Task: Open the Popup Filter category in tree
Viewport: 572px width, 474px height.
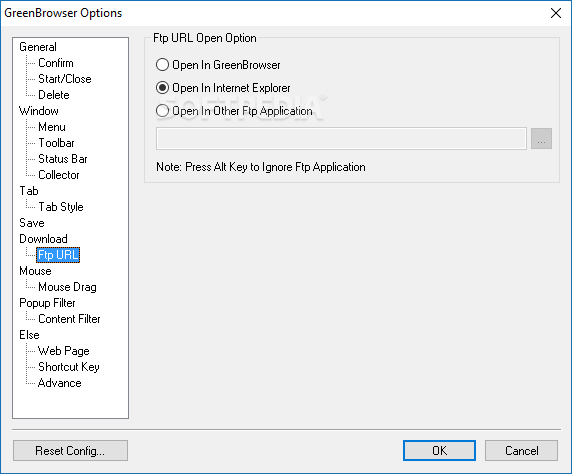Action: (x=47, y=303)
